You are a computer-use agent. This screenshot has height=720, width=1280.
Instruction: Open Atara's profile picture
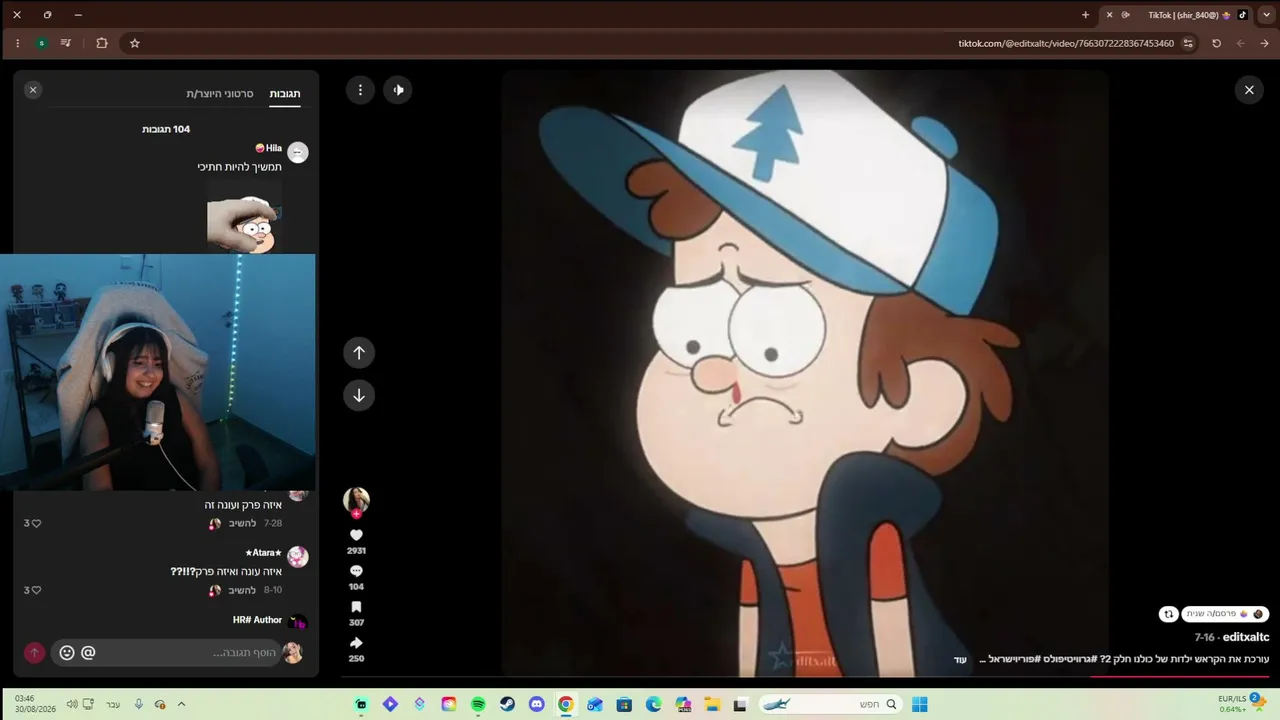298,557
